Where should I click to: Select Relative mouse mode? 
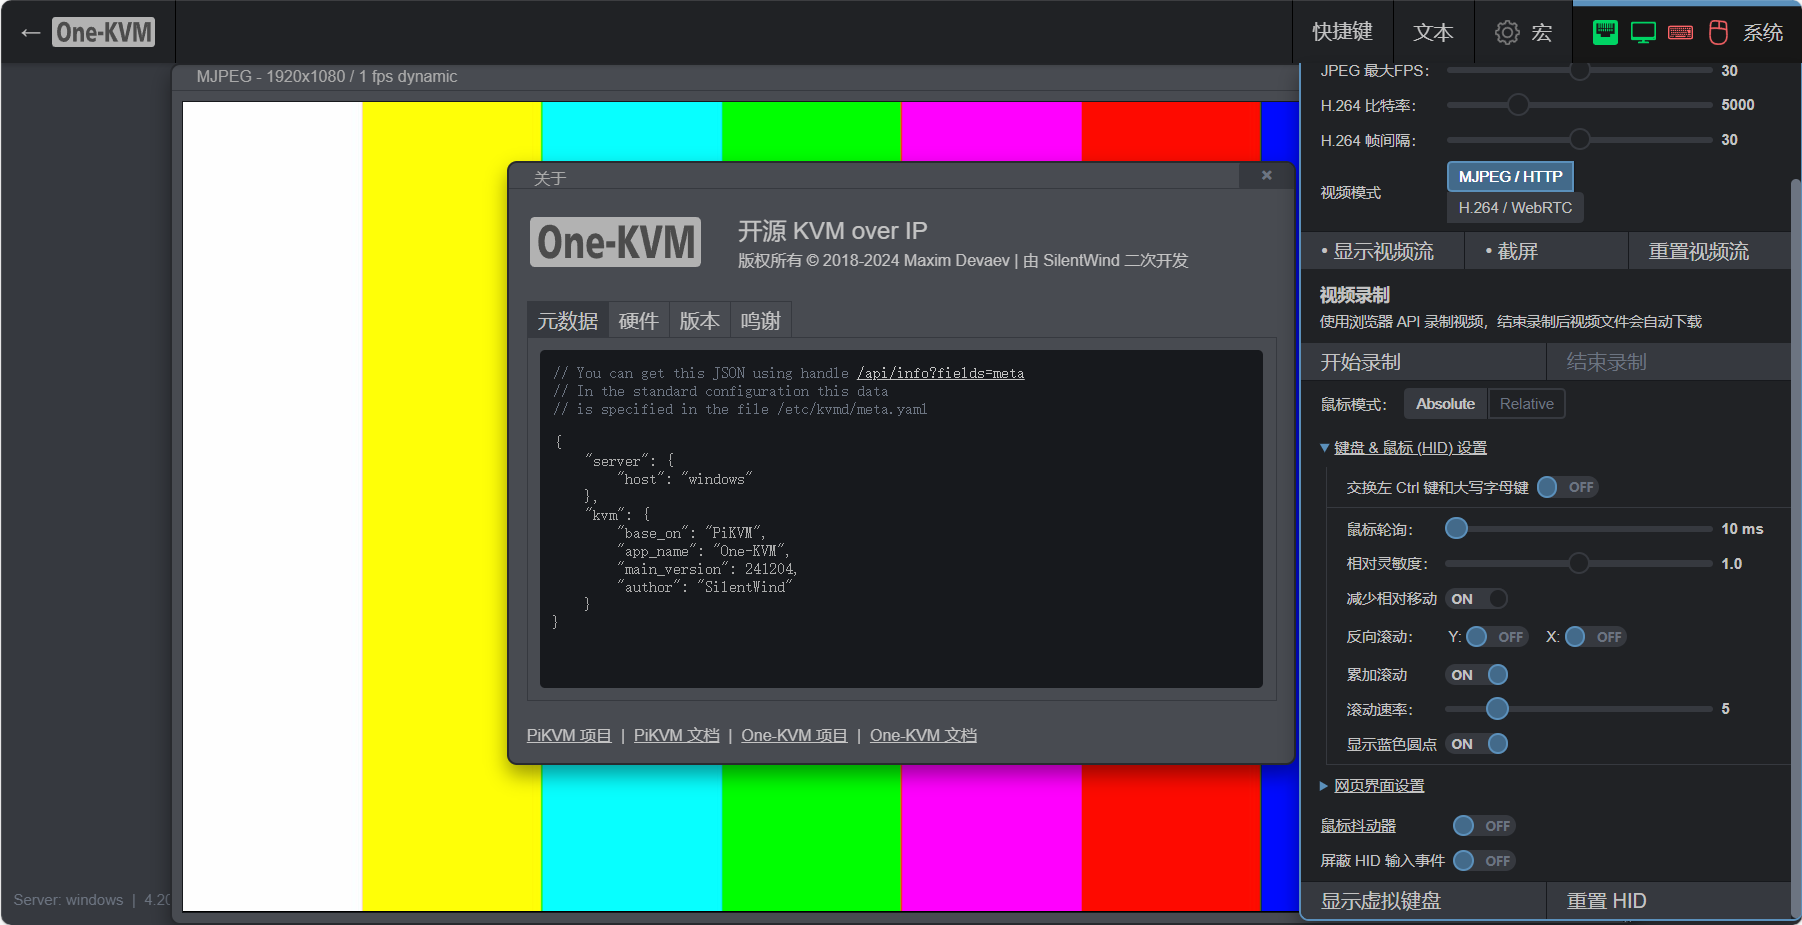(x=1526, y=404)
